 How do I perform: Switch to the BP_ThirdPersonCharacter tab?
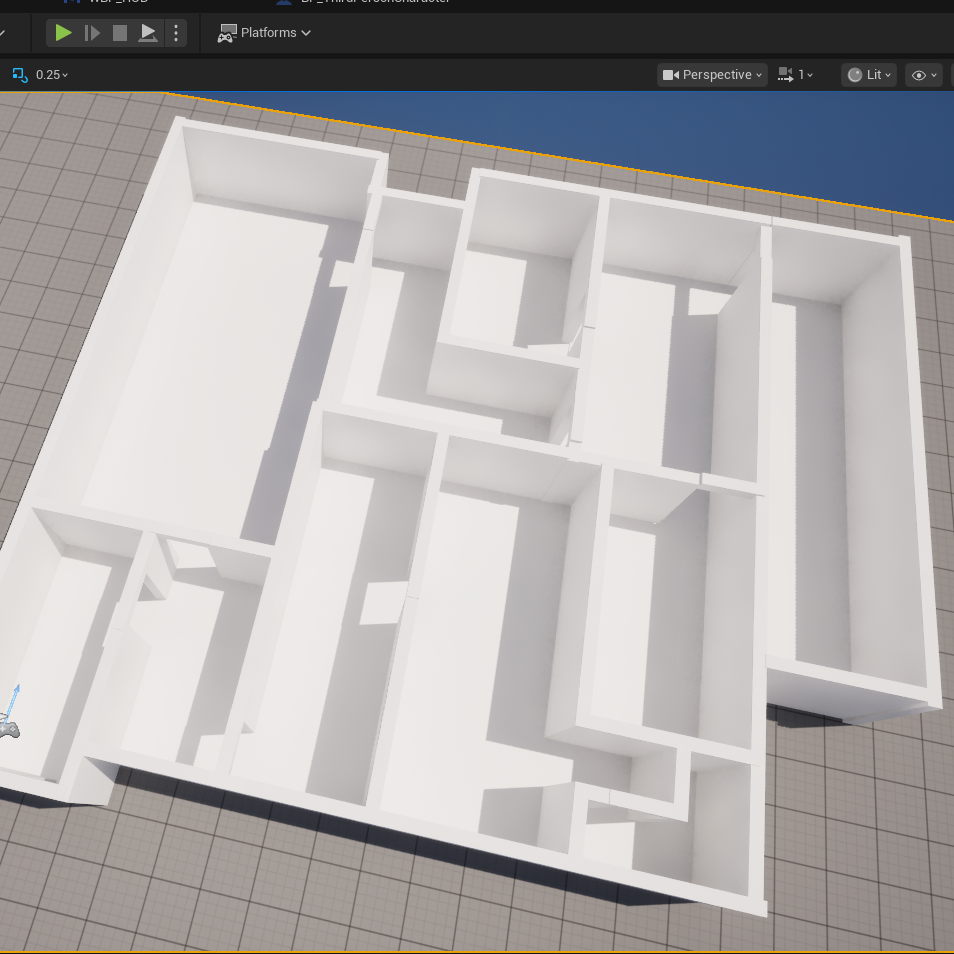(370, 2)
